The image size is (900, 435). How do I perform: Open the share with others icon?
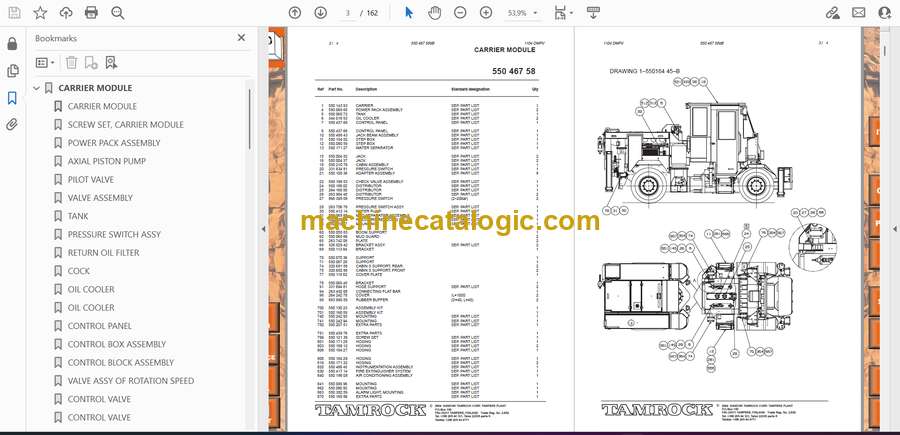(885, 13)
